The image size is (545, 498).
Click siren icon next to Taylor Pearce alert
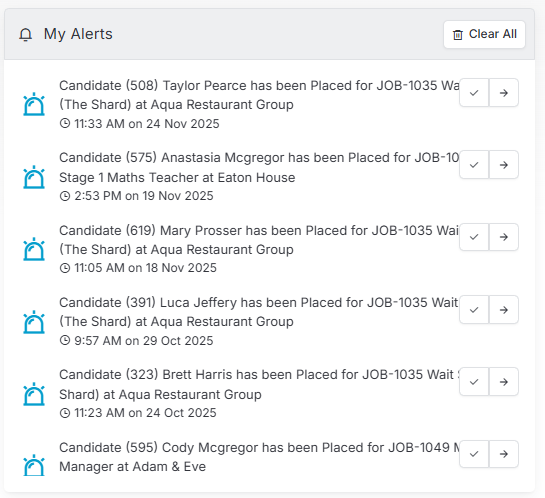[x=34, y=104]
